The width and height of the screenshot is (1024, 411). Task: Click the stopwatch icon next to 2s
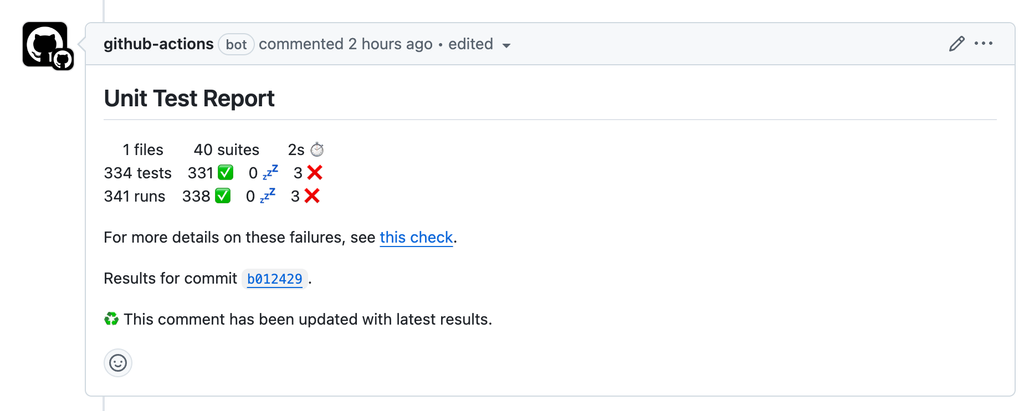[x=317, y=150]
